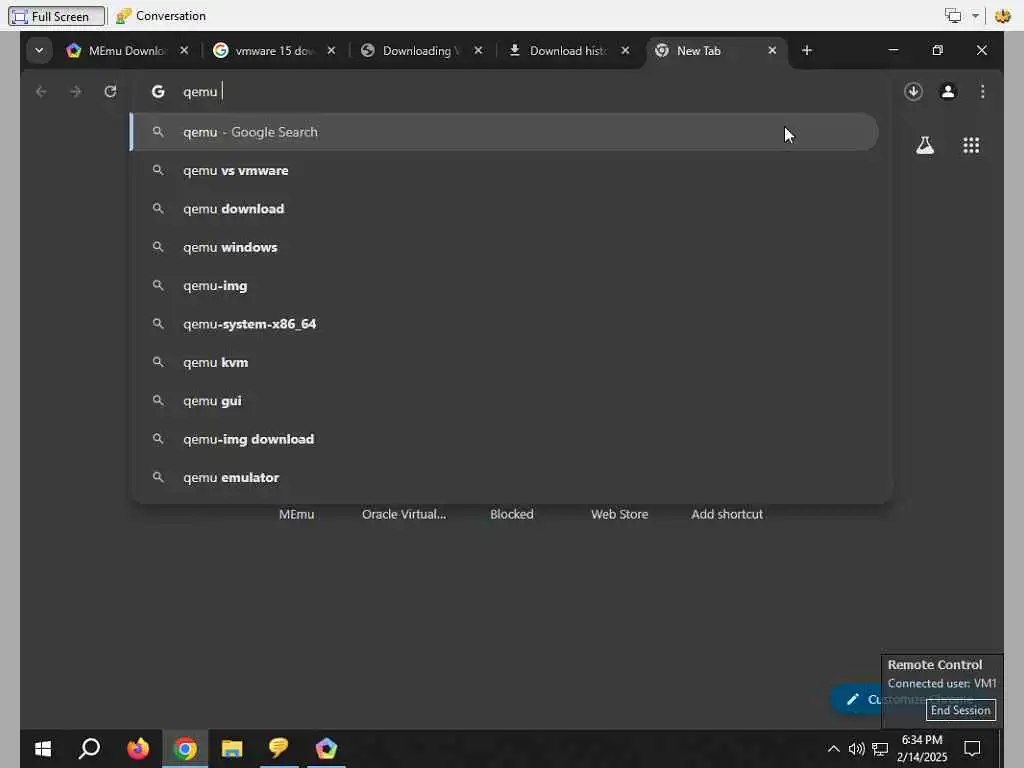Open Chrome's tab search chevron
The width and height of the screenshot is (1024, 768).
[x=39, y=50]
